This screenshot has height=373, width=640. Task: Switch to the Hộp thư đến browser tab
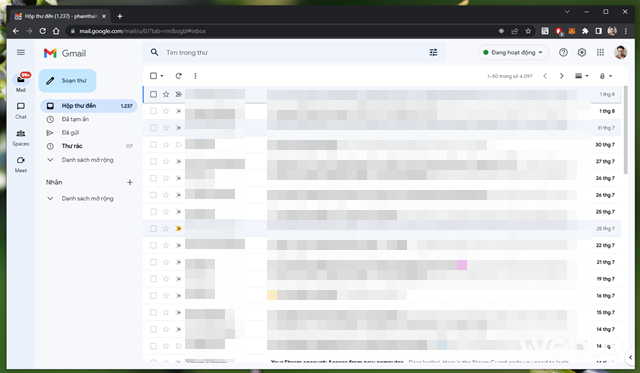tap(60, 16)
